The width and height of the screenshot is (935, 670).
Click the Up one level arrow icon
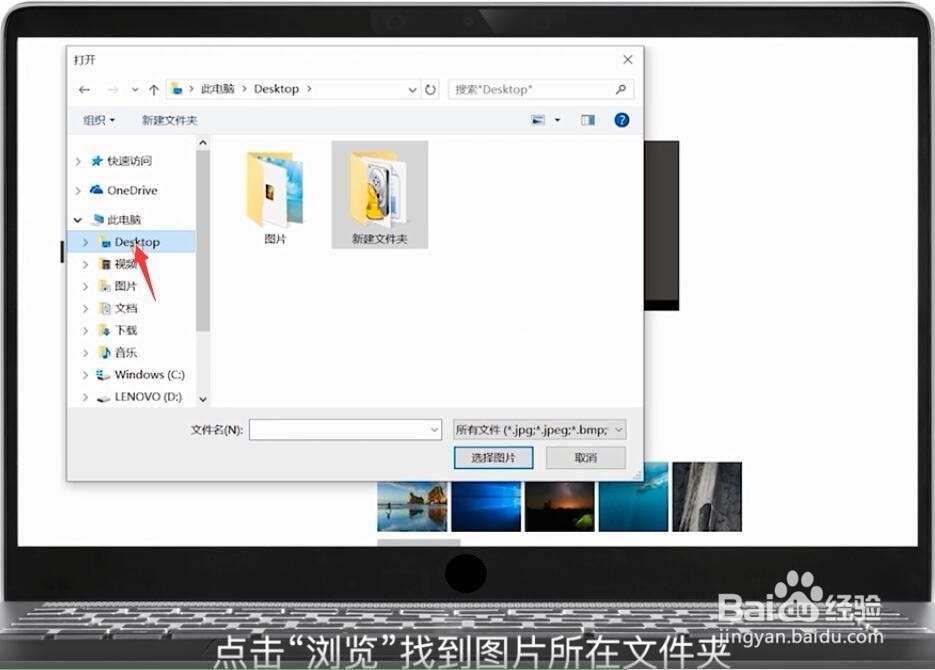(x=153, y=89)
